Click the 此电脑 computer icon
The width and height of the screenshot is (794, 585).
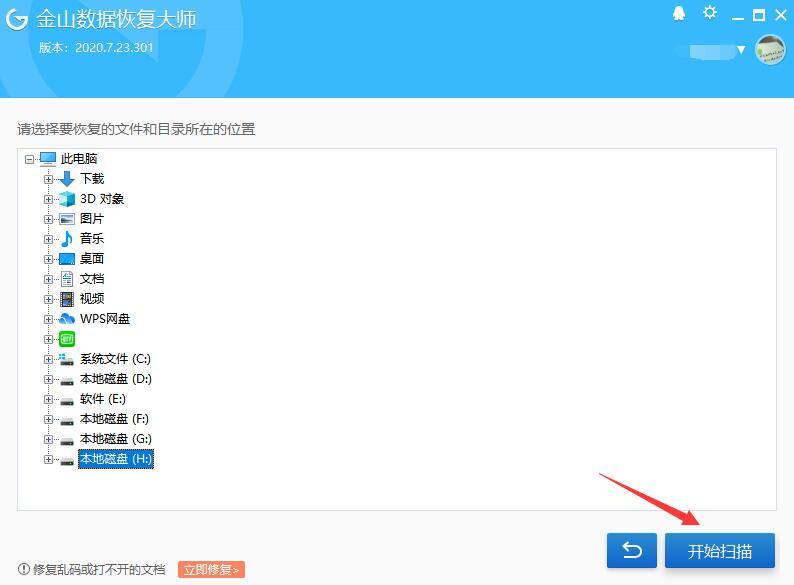click(48, 159)
